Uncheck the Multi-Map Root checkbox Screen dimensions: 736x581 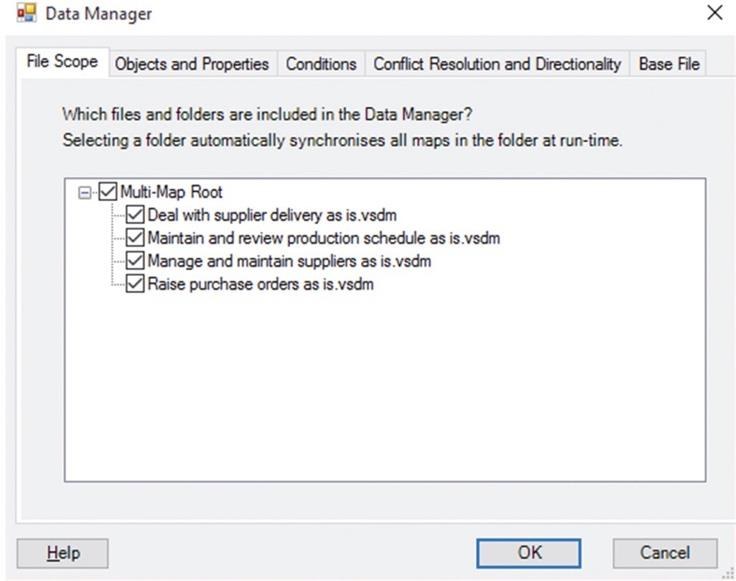[107, 191]
